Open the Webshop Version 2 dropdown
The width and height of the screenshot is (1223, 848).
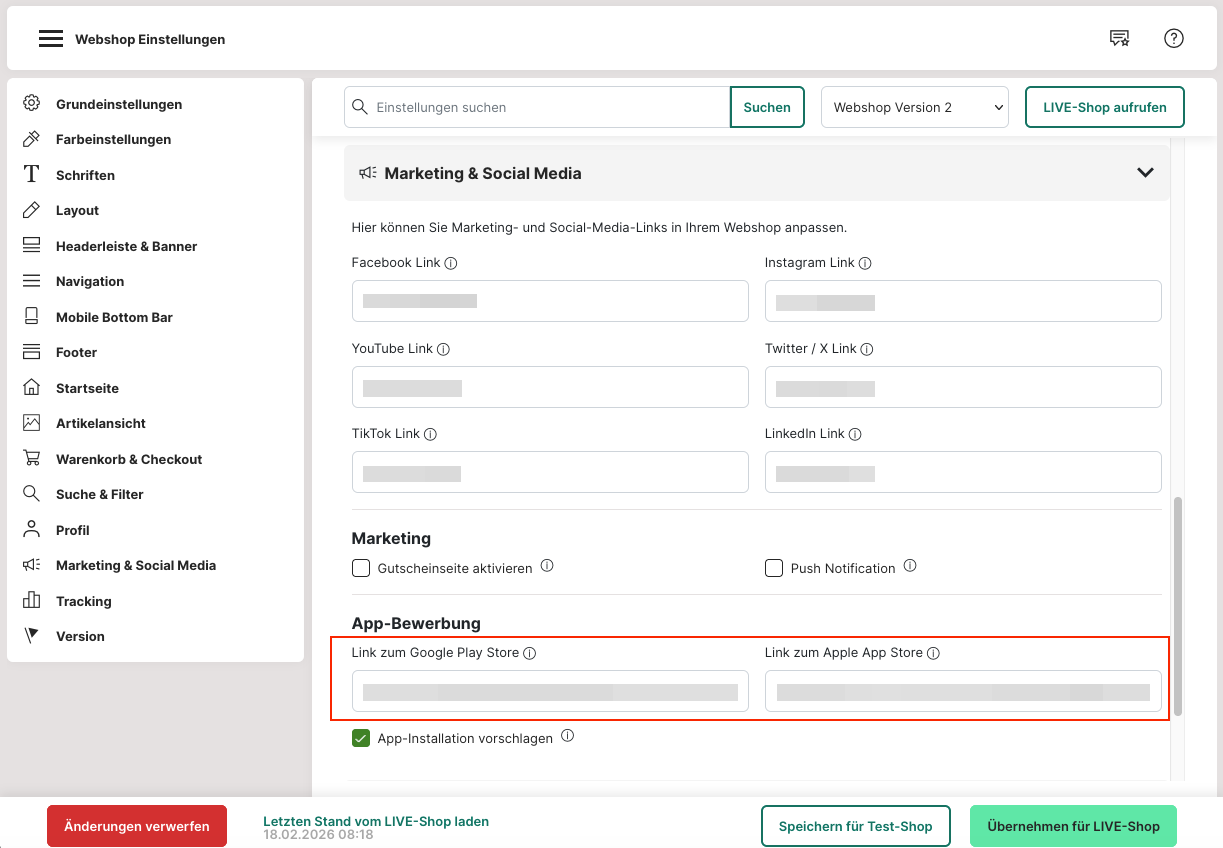click(x=914, y=107)
